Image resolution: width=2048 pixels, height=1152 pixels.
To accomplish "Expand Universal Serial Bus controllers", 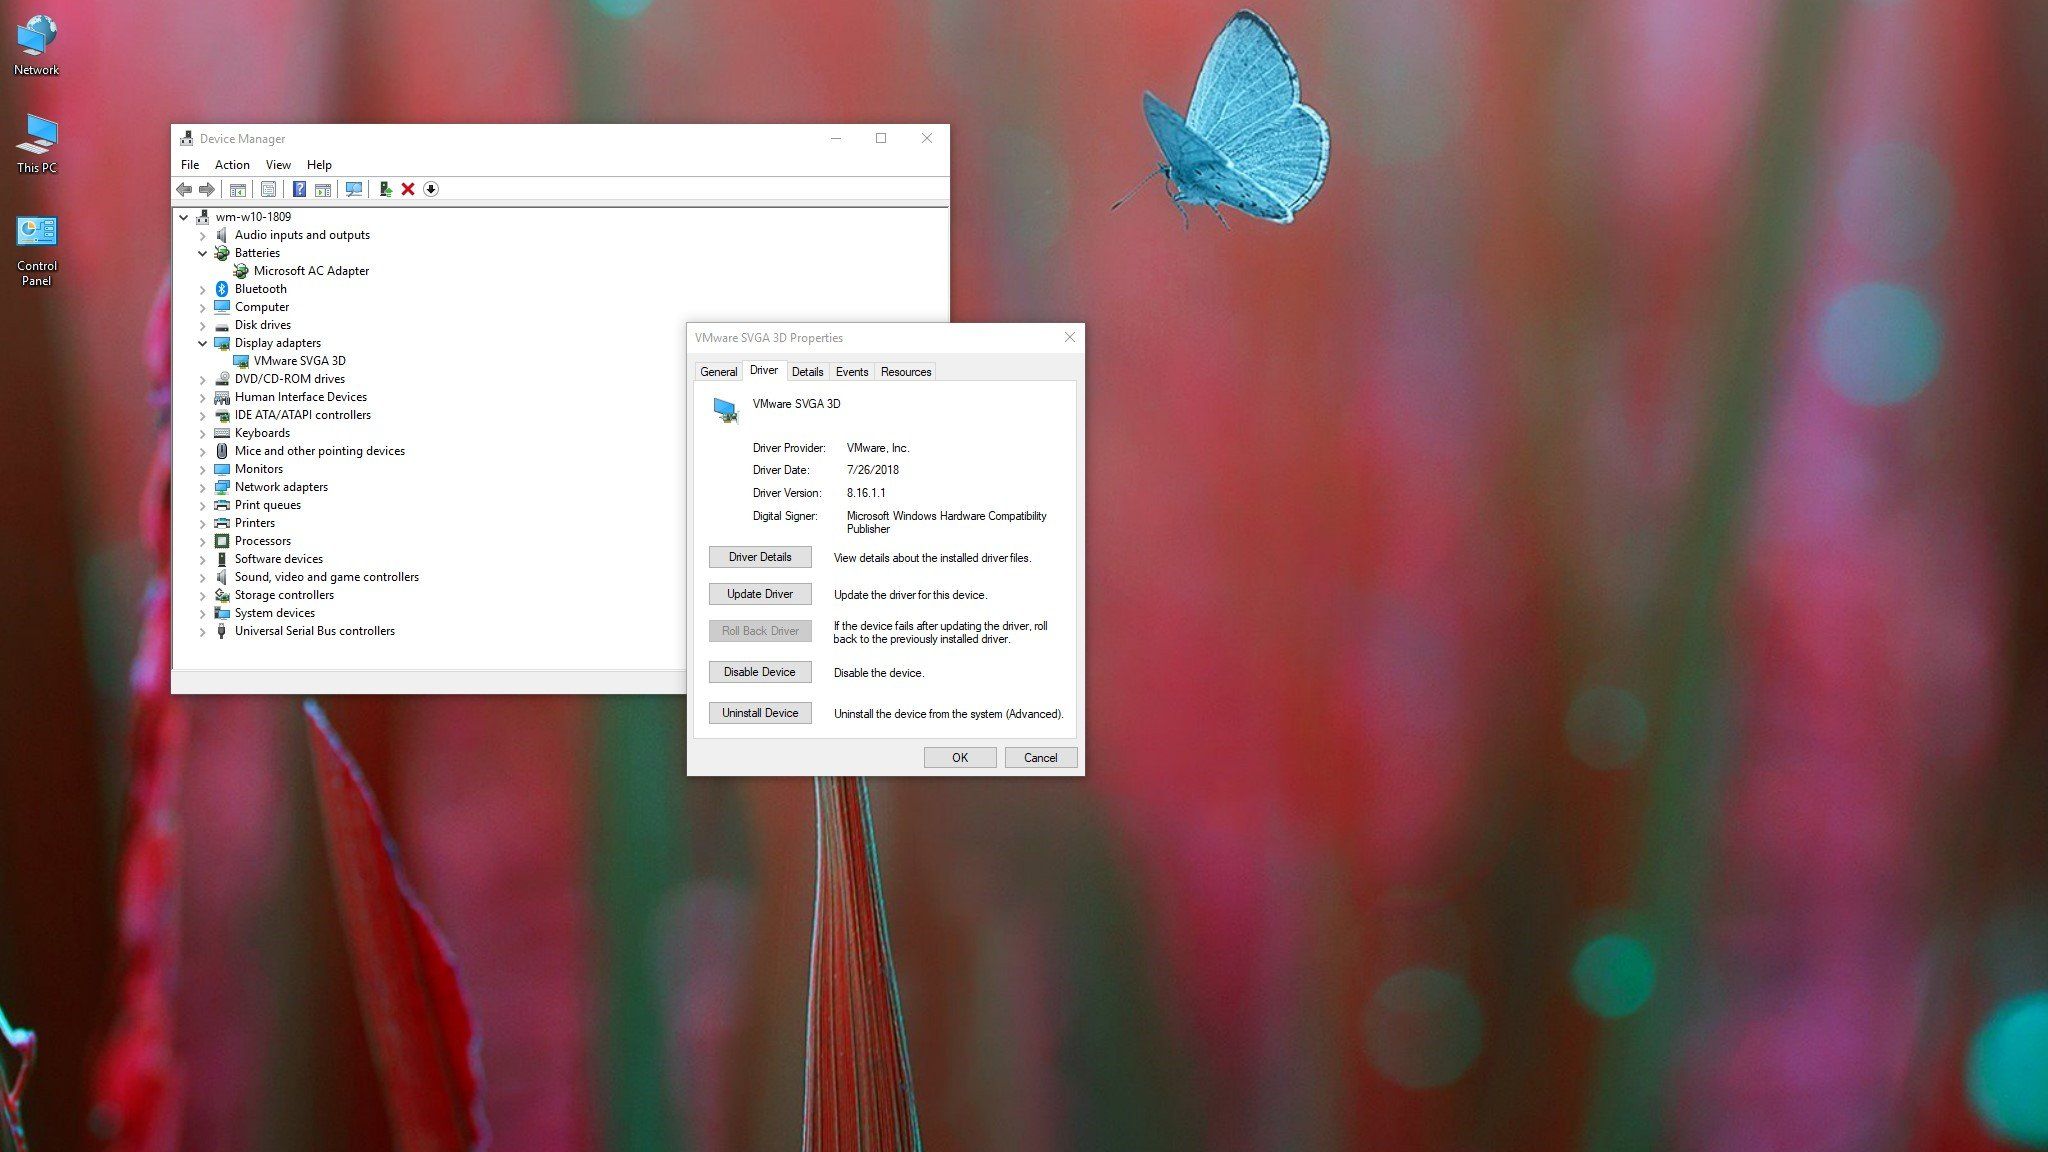I will (x=203, y=631).
